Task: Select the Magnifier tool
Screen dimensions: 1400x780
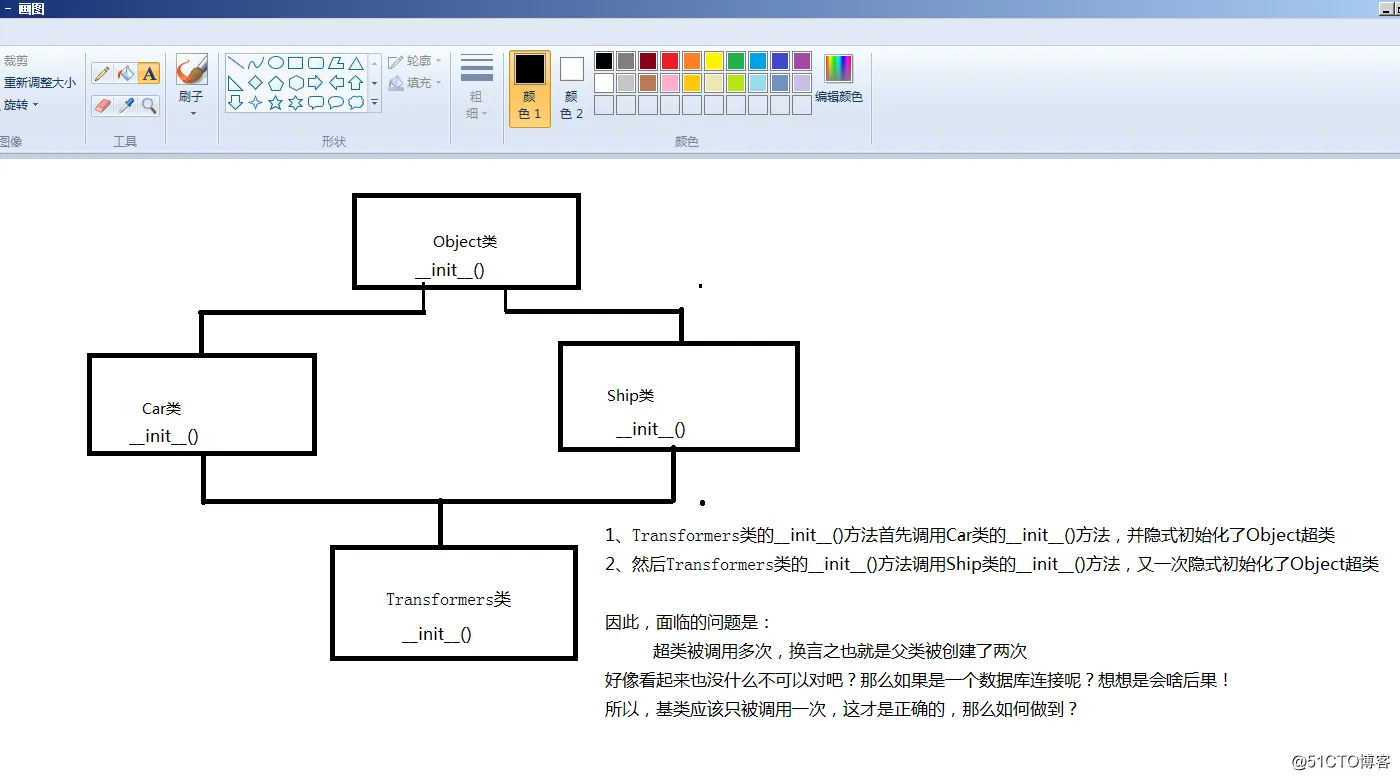Action: 149,105
